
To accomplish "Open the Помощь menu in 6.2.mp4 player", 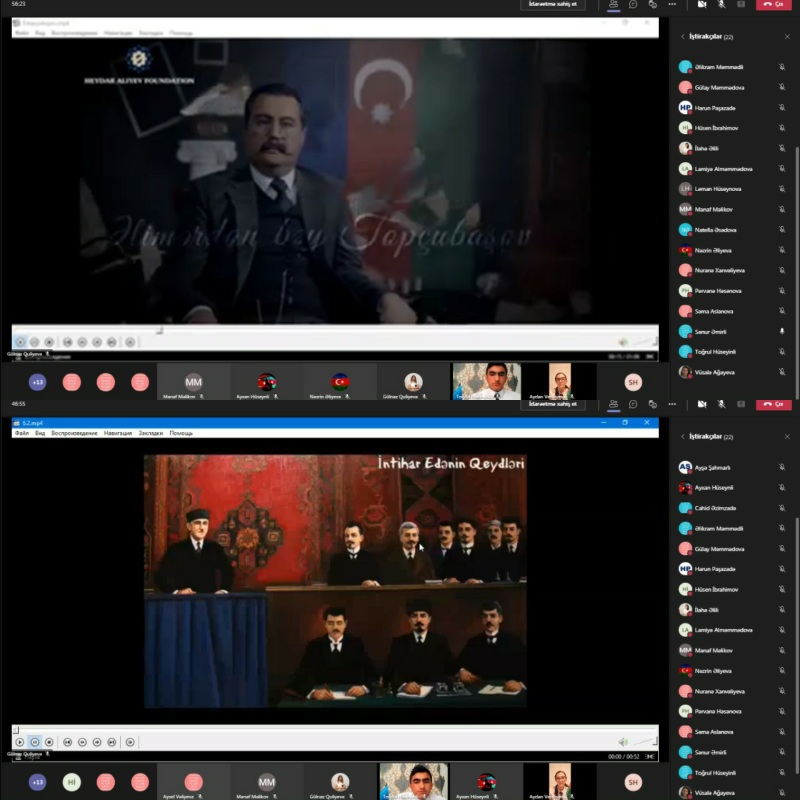I will [x=181, y=433].
